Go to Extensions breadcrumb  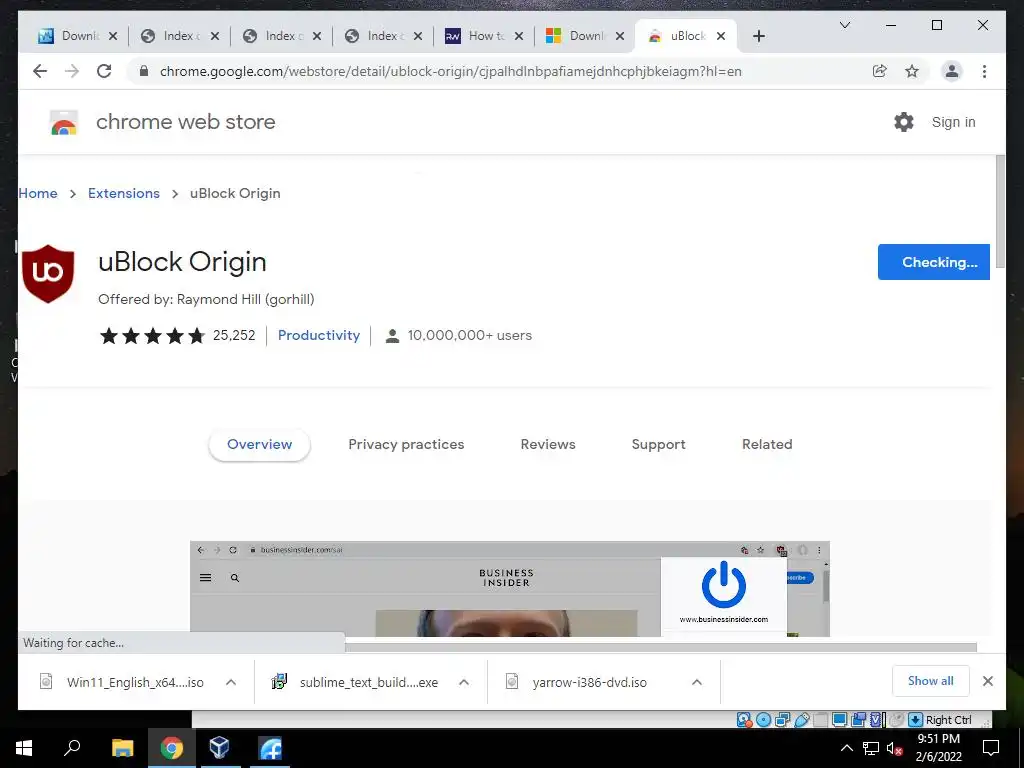click(123, 193)
